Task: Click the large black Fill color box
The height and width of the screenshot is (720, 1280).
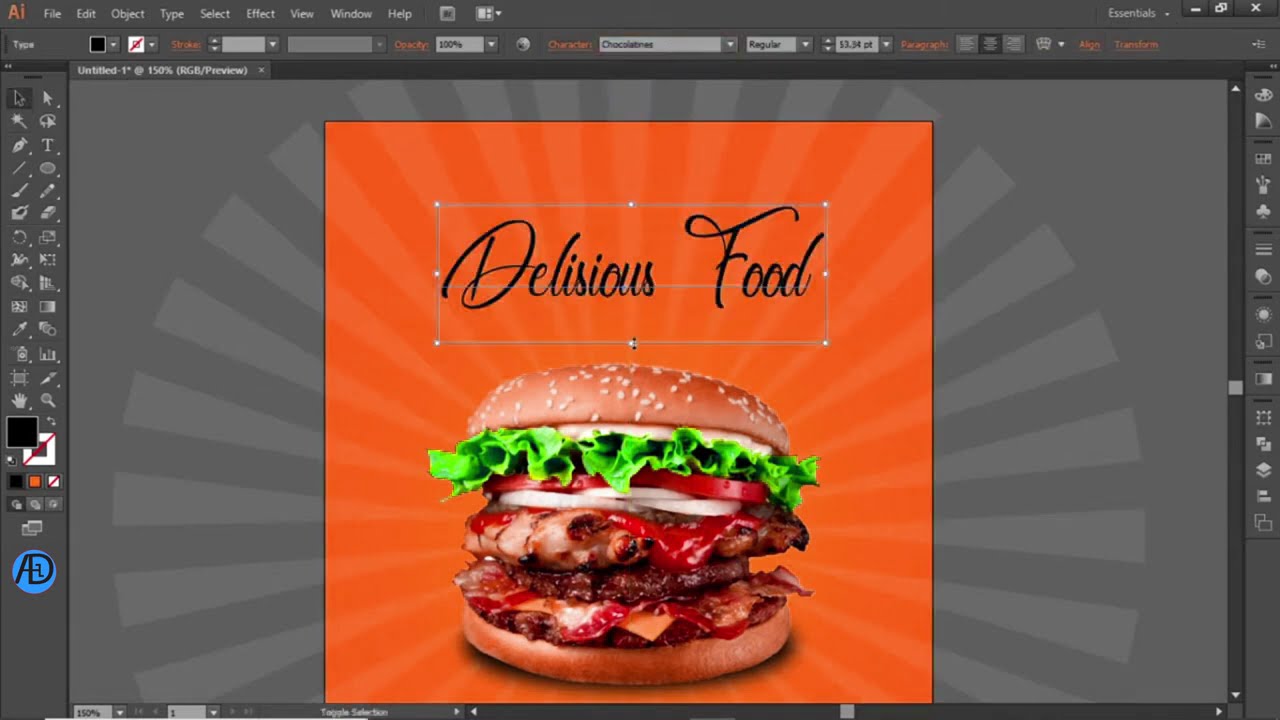Action: tap(22, 433)
